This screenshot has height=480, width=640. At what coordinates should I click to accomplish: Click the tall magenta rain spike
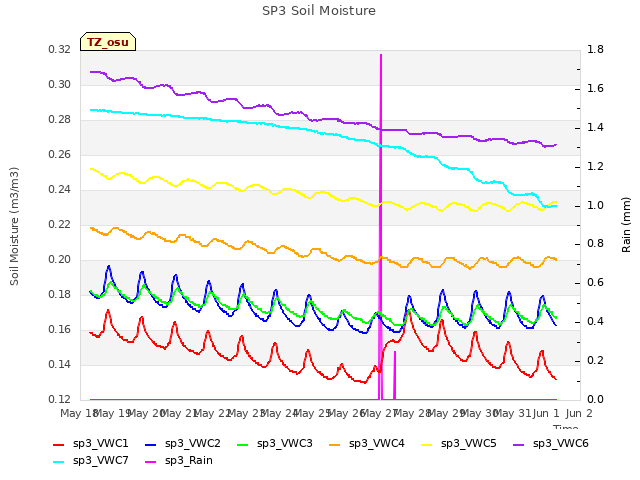pos(381,227)
